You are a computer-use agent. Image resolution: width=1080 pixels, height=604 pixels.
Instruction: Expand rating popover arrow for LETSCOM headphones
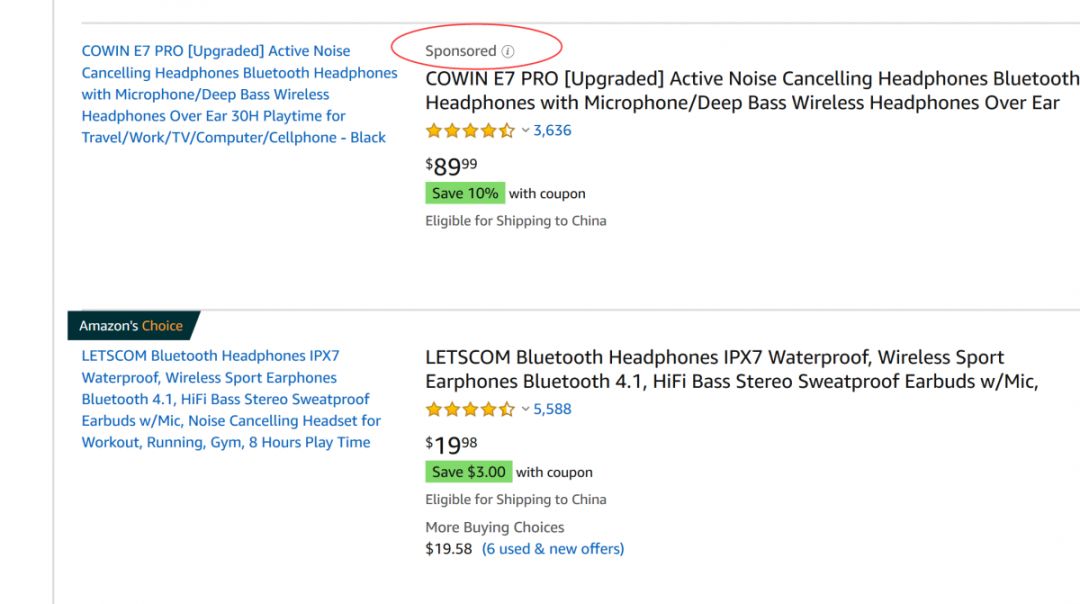tap(525, 409)
